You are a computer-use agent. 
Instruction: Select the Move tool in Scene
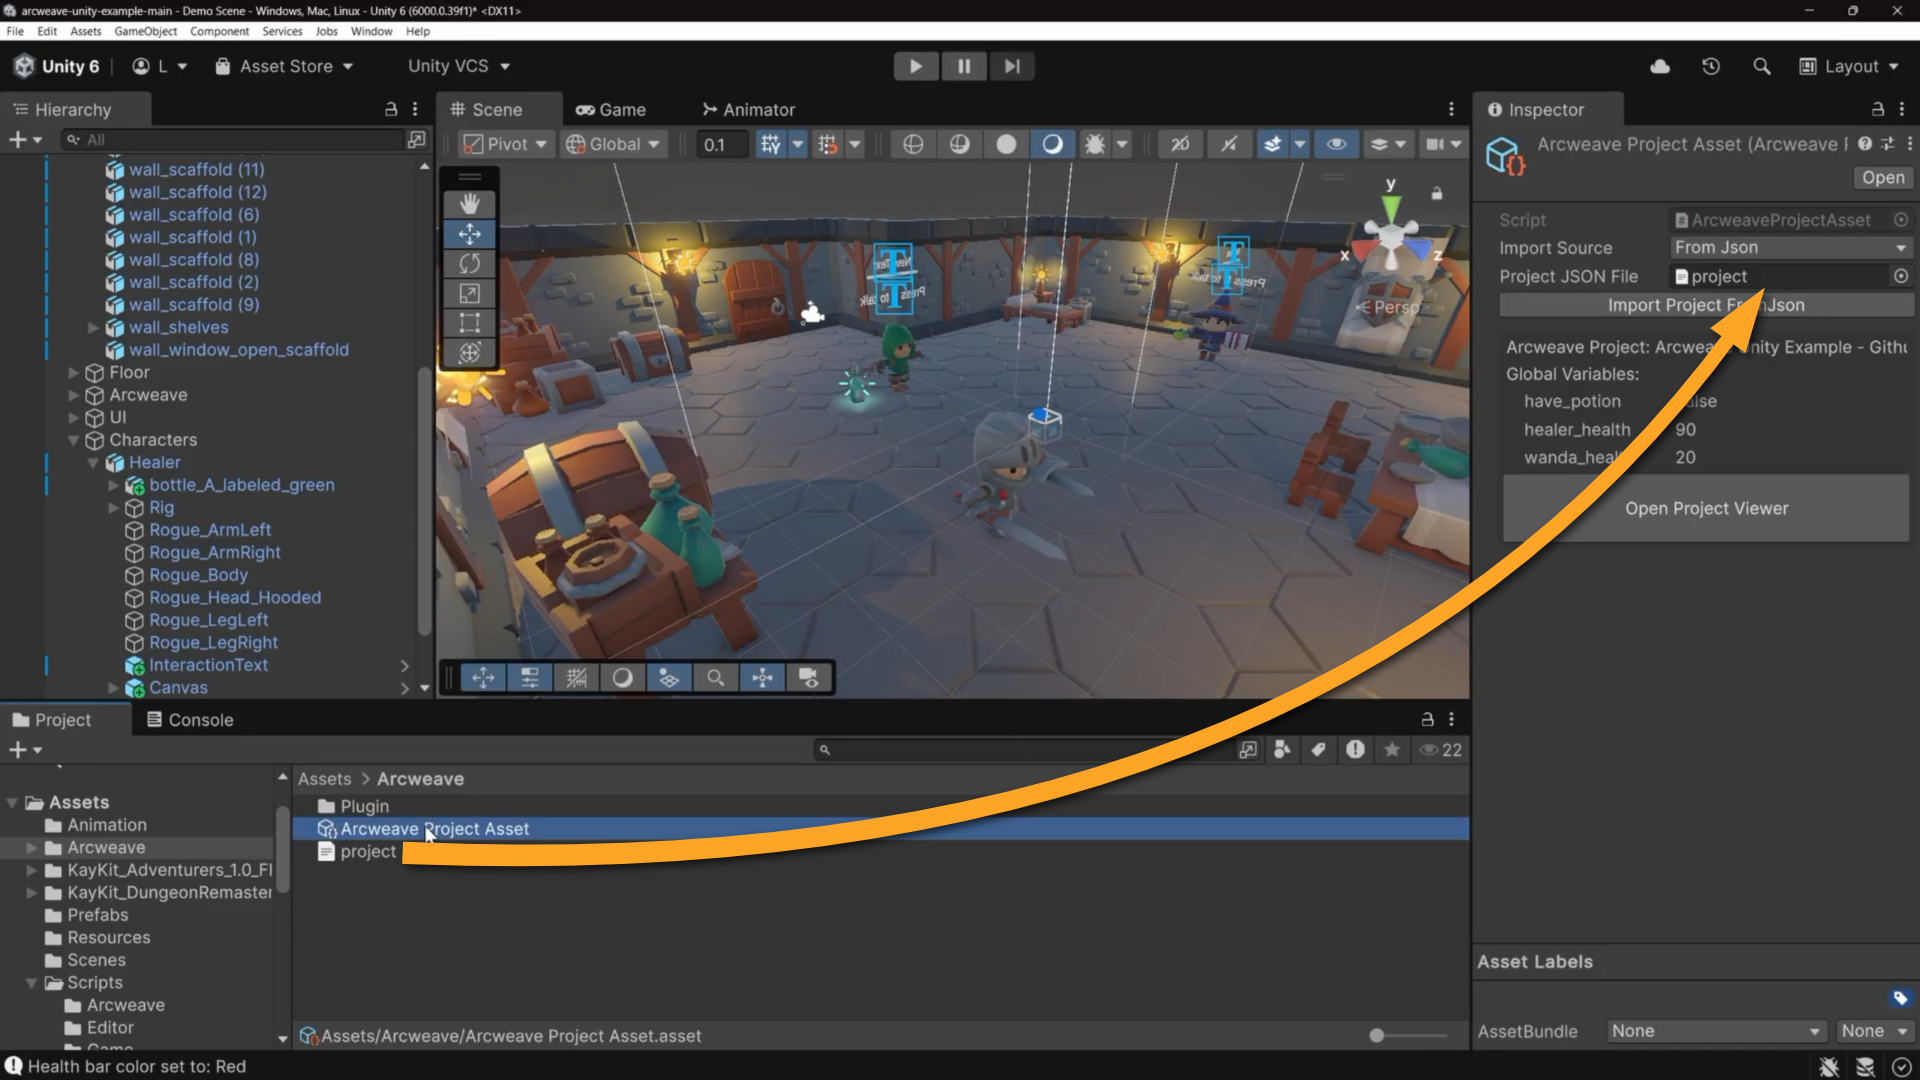coord(469,234)
